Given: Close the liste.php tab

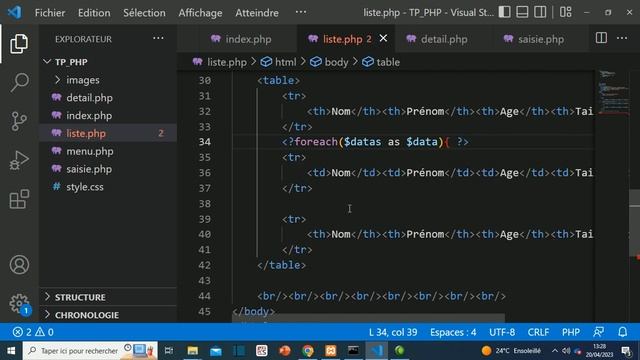Looking at the screenshot, I should [383, 38].
